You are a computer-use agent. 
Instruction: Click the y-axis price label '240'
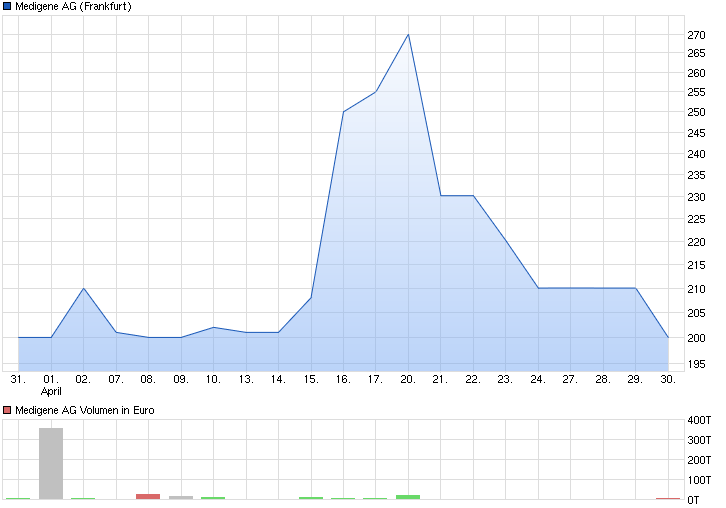point(696,154)
